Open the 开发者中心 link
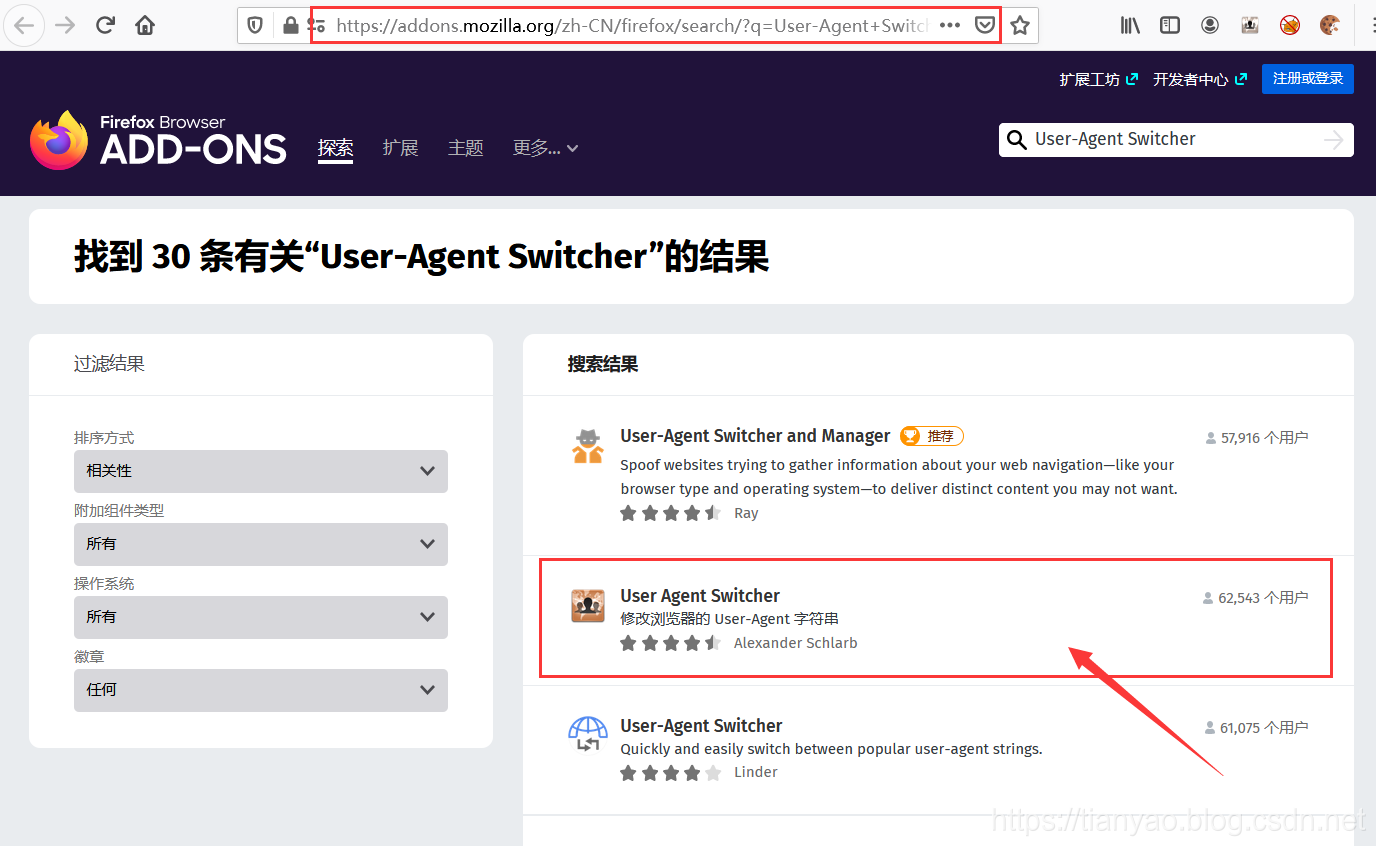This screenshot has height=846, width=1376. (x=1200, y=79)
